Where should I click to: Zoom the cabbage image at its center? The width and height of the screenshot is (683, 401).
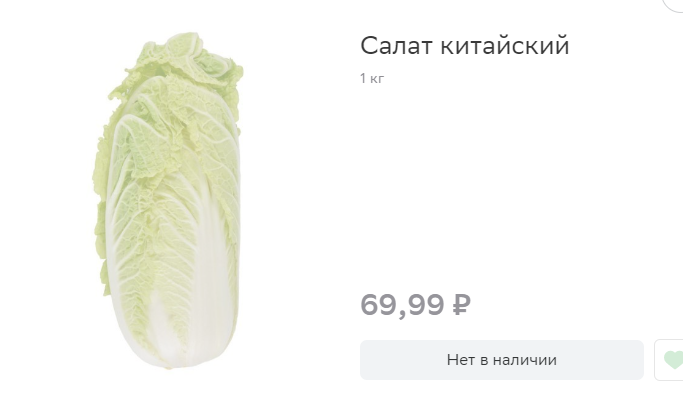pyautogui.click(x=168, y=200)
